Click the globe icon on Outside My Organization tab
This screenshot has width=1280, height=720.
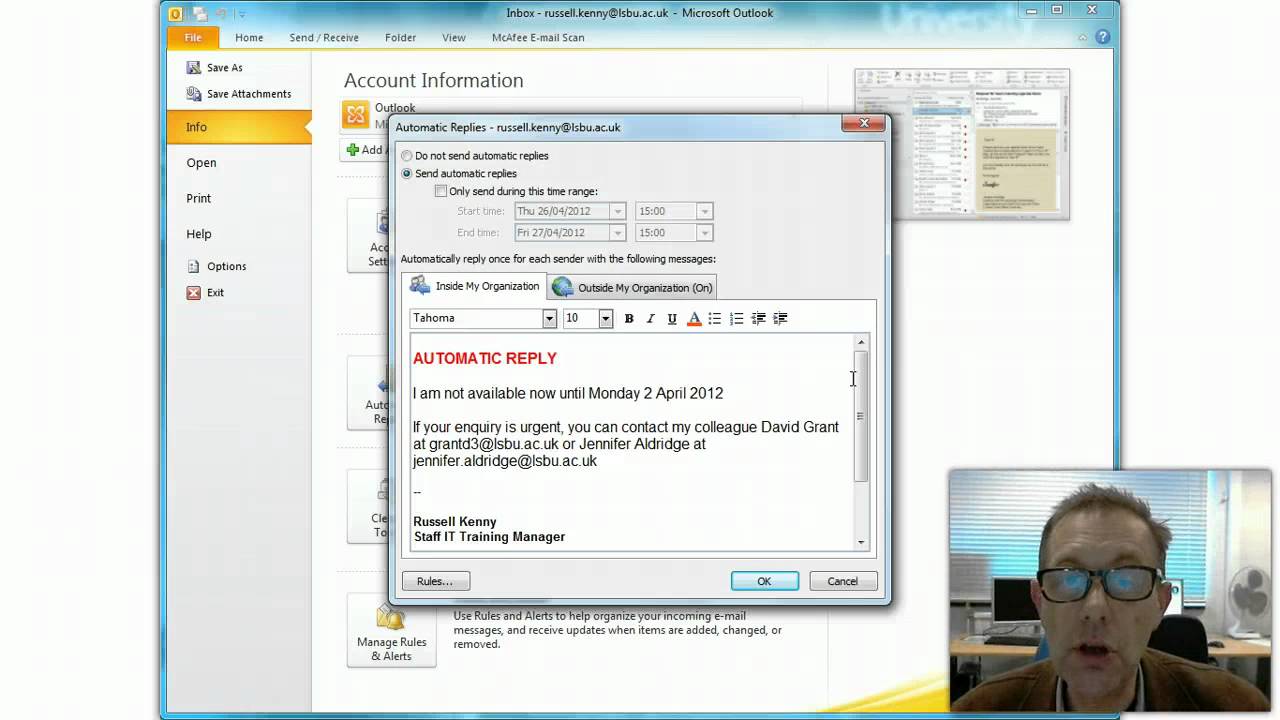[x=563, y=287]
